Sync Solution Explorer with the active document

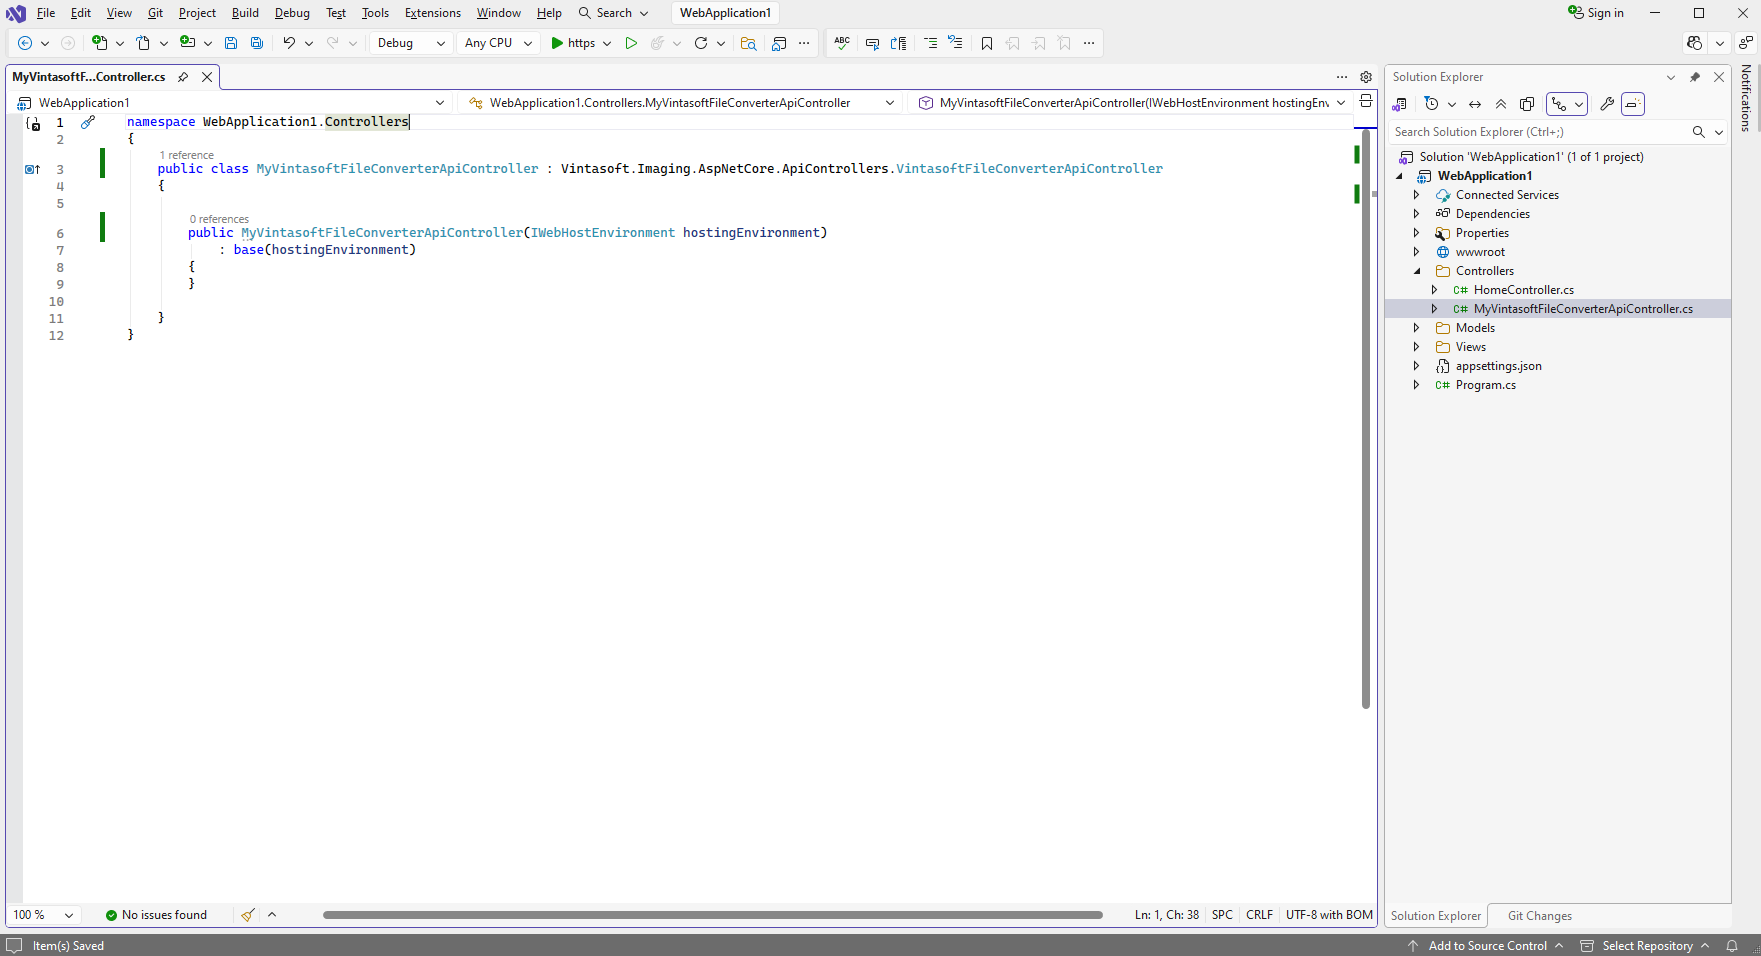(1474, 103)
